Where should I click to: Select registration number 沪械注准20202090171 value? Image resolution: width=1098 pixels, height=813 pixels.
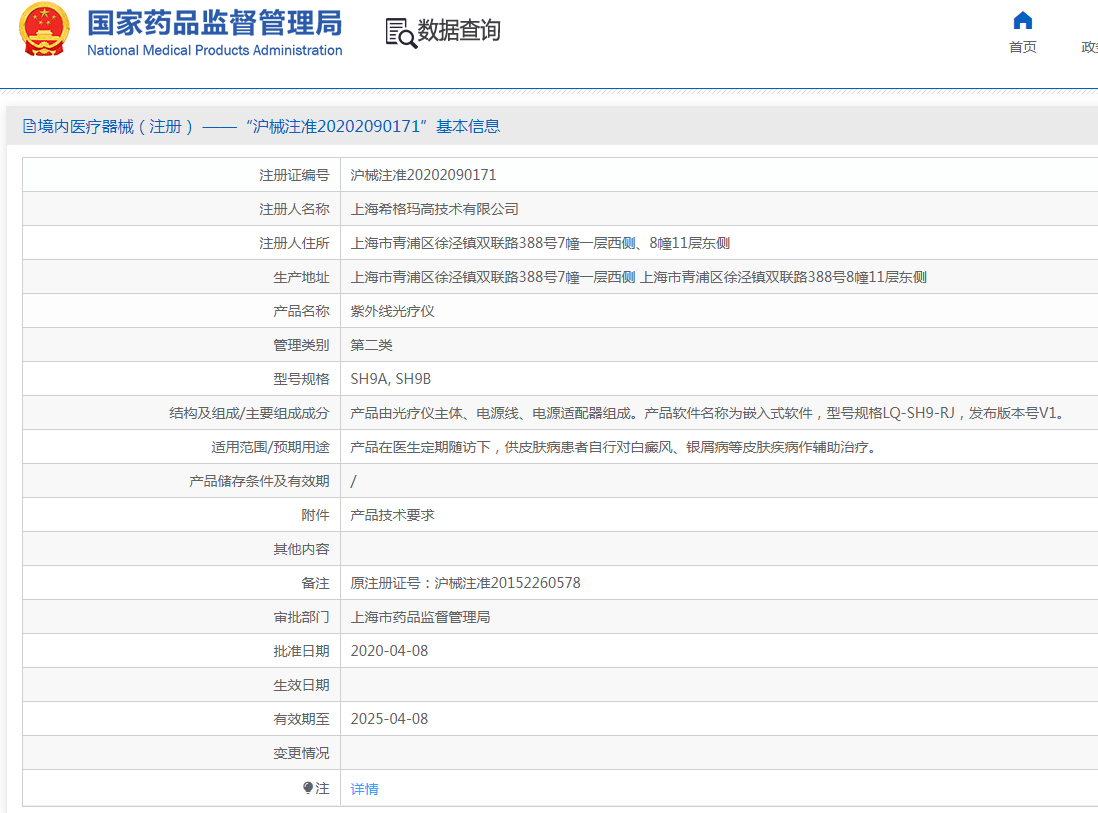click(423, 175)
